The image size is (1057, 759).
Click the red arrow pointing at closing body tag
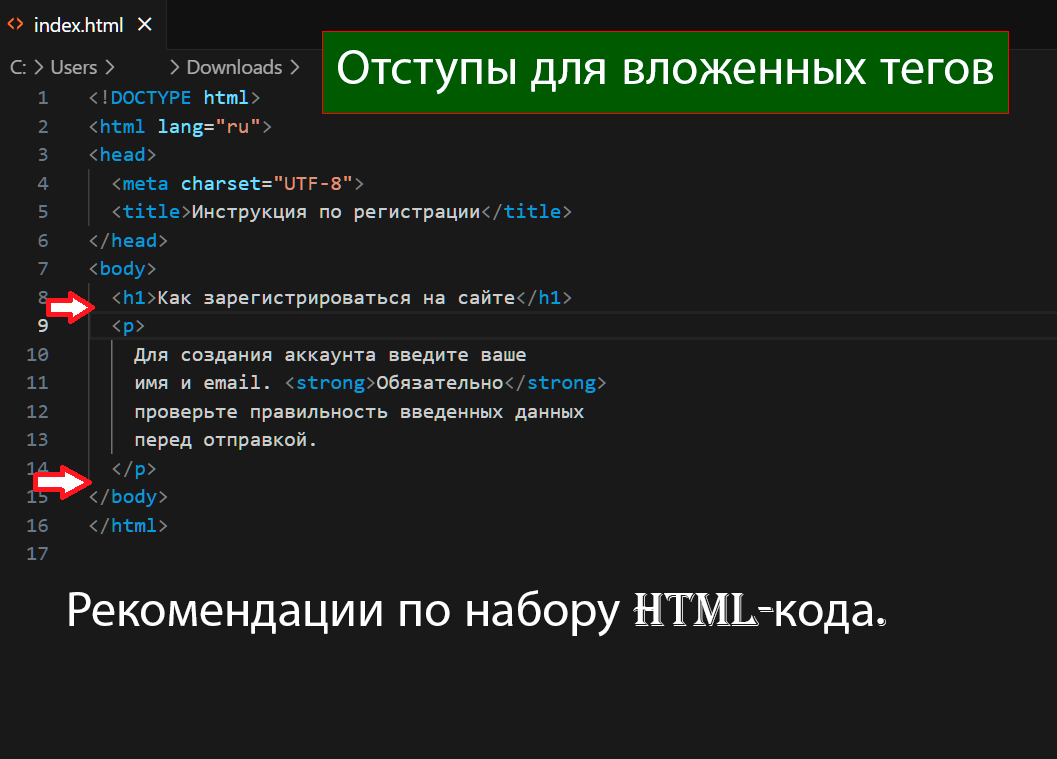coord(57,483)
